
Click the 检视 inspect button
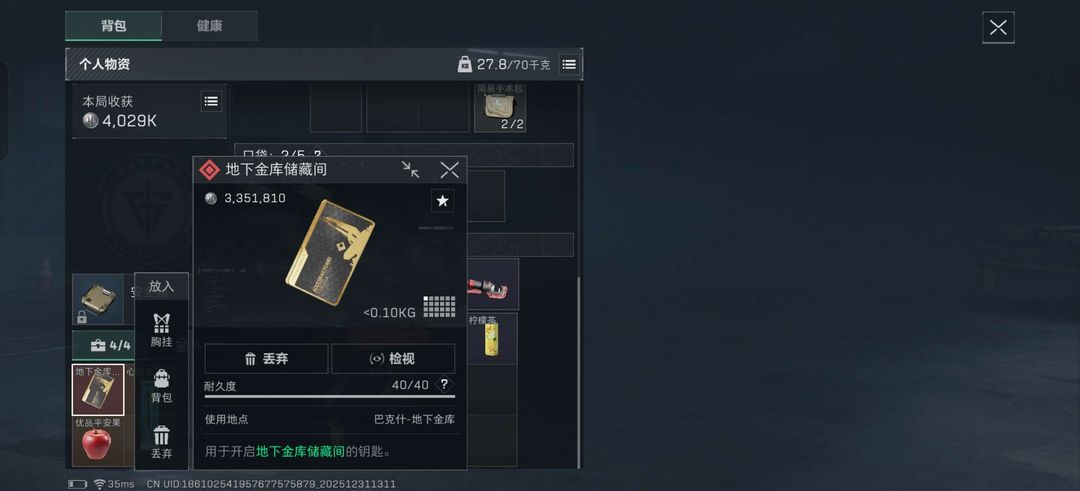pyautogui.click(x=393, y=359)
